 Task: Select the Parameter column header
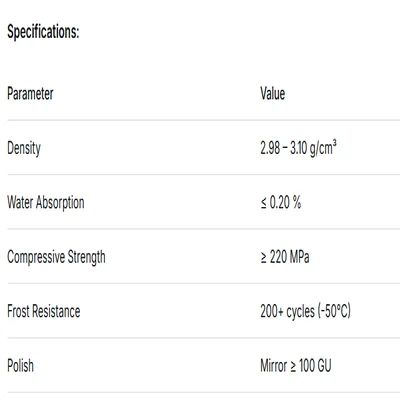tap(30, 93)
